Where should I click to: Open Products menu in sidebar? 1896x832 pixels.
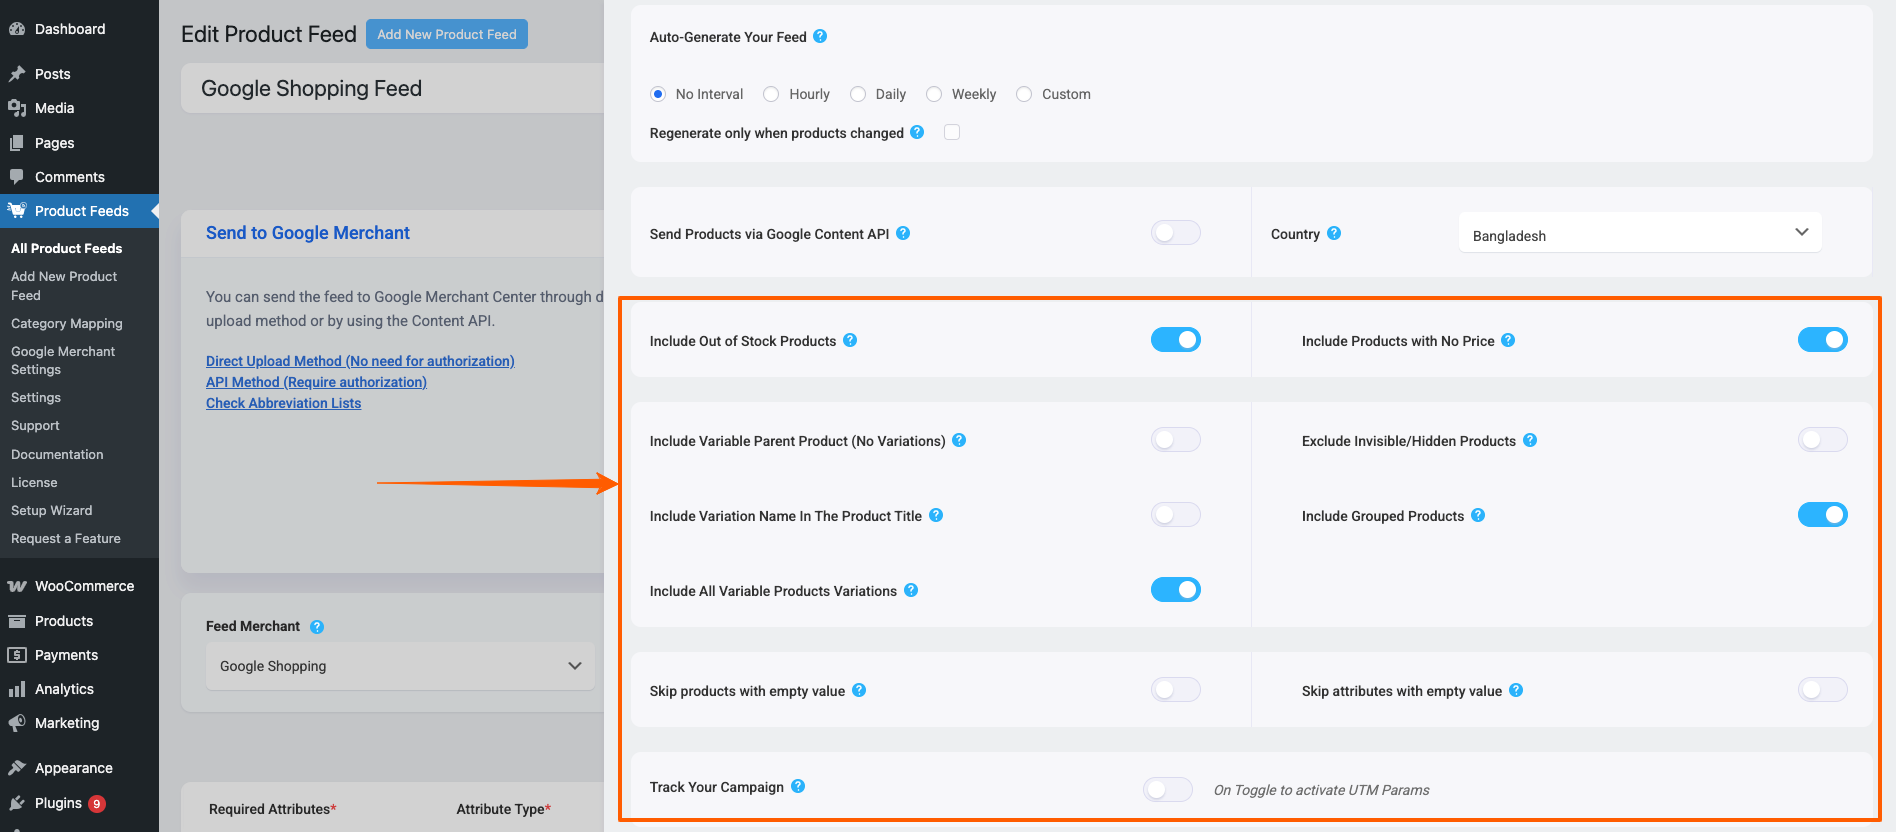point(64,621)
